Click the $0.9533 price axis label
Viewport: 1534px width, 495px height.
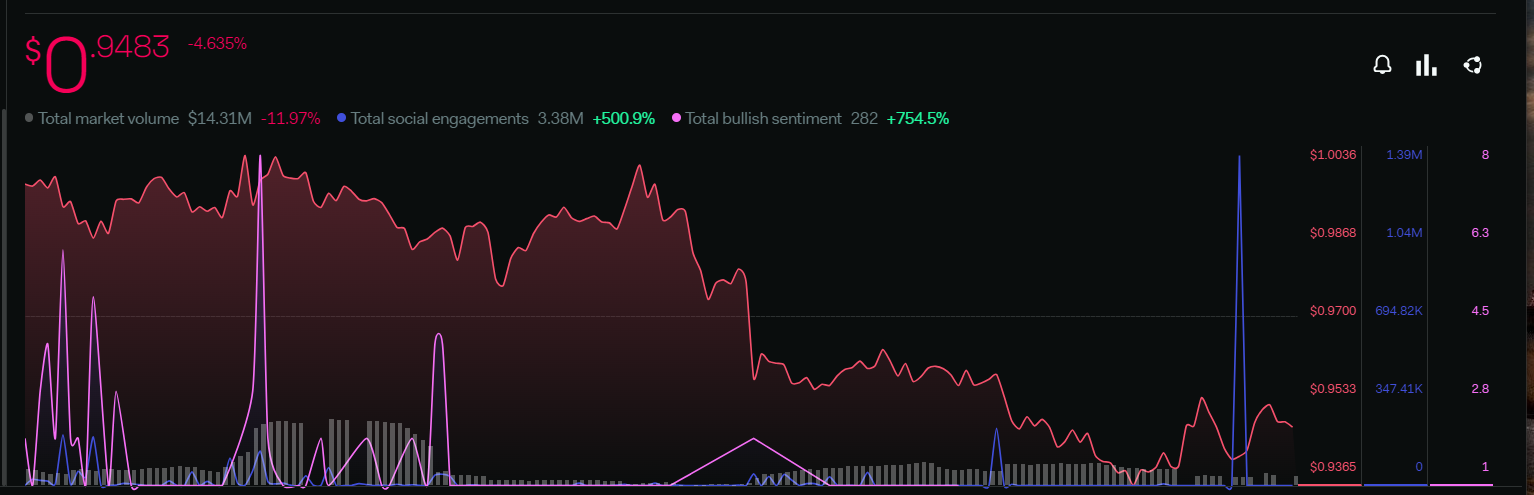1333,388
